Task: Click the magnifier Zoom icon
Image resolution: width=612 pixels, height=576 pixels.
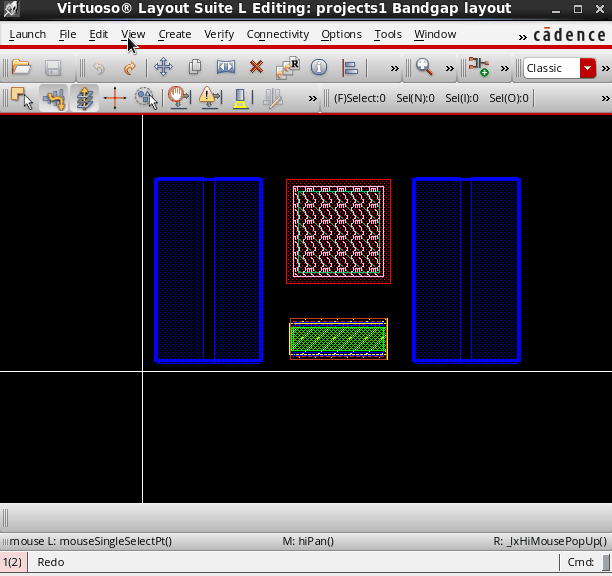Action: tap(424, 68)
